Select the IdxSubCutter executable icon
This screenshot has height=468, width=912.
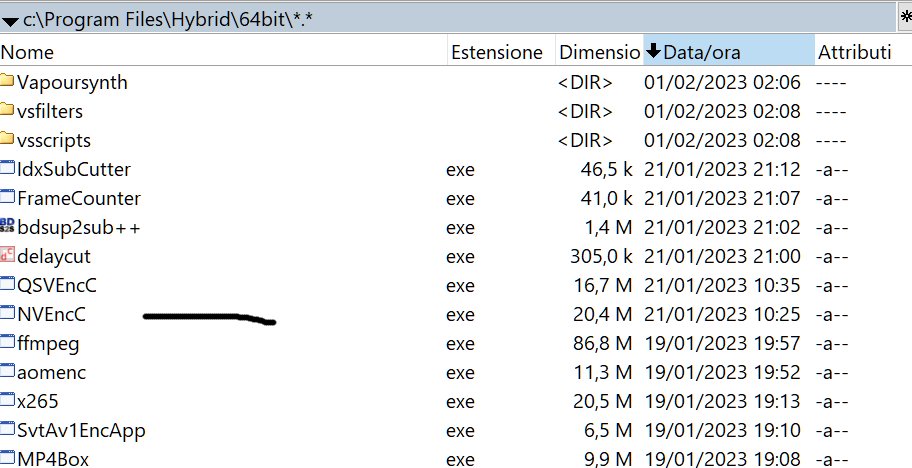click(7, 169)
